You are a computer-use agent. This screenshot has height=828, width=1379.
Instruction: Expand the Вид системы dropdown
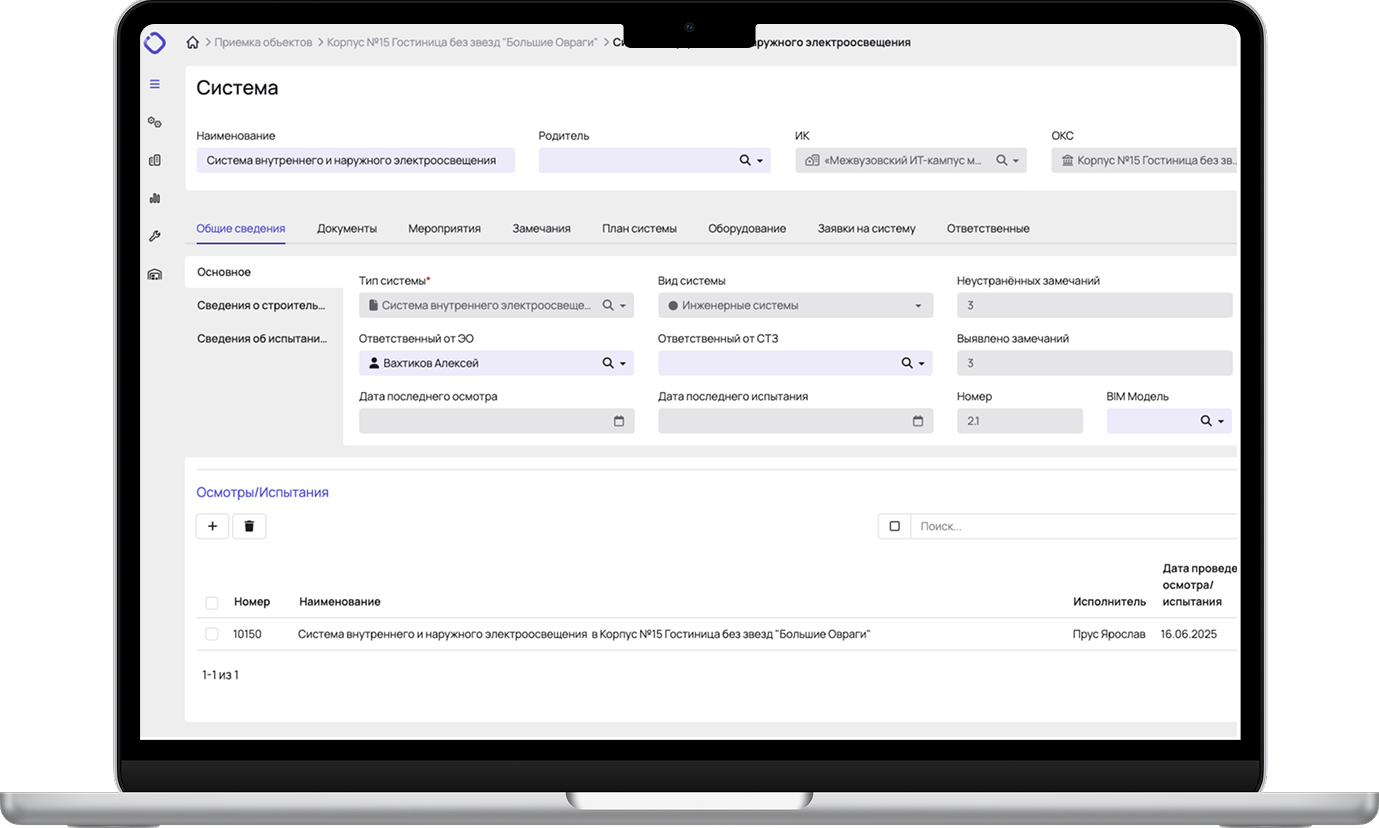(x=918, y=306)
